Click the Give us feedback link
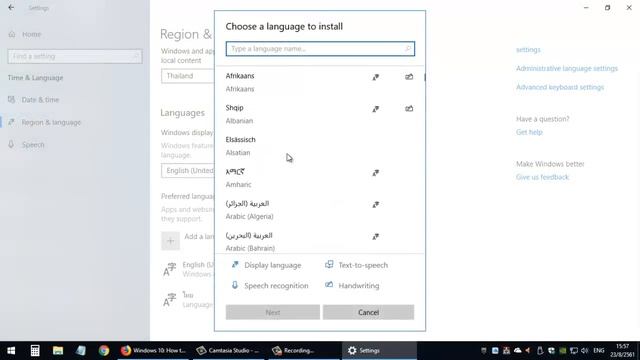 542,177
